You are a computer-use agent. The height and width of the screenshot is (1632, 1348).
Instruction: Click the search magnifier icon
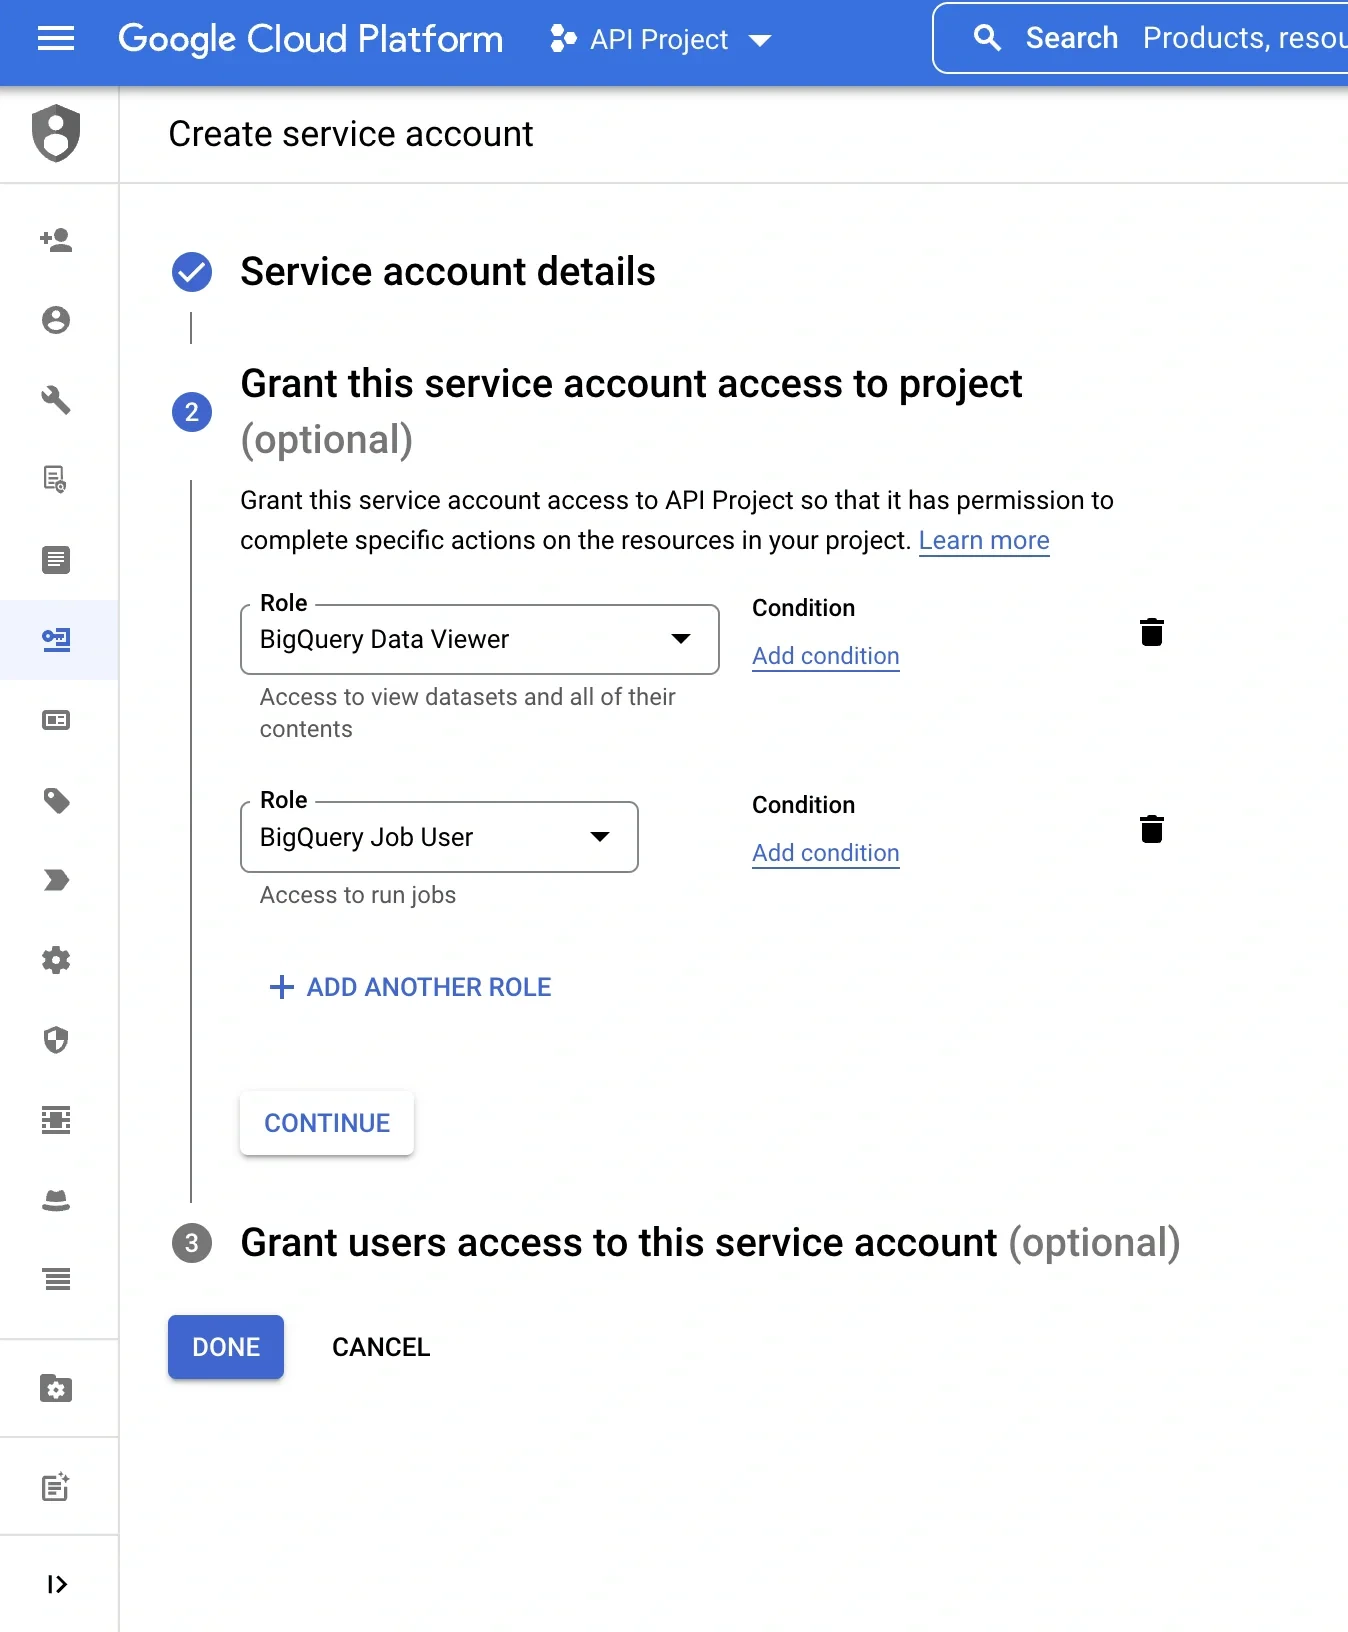987,38
